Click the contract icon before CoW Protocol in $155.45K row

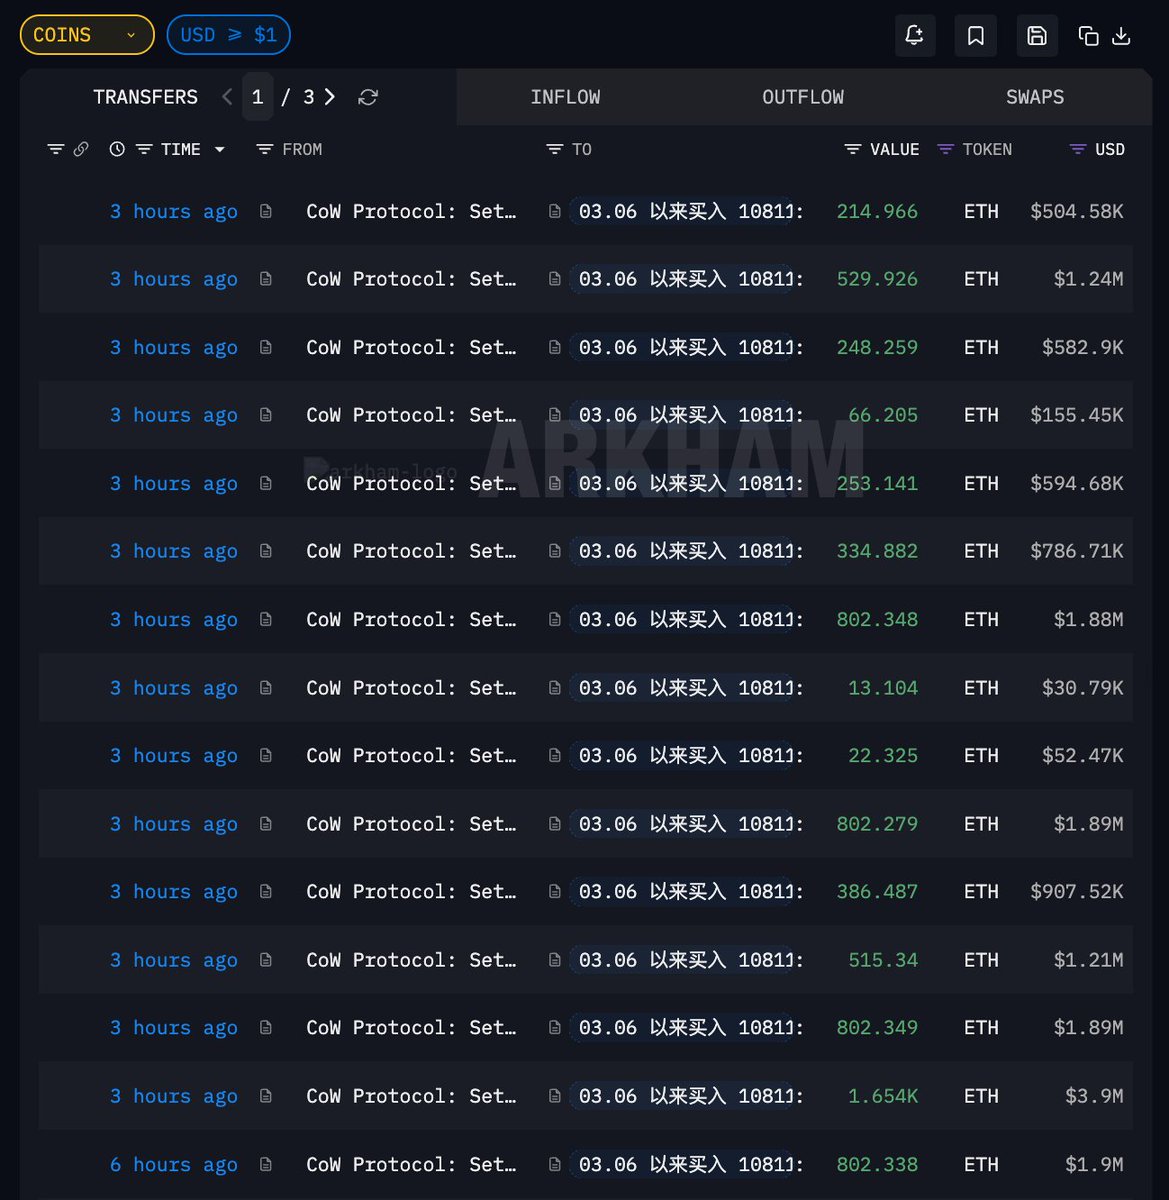click(x=266, y=415)
